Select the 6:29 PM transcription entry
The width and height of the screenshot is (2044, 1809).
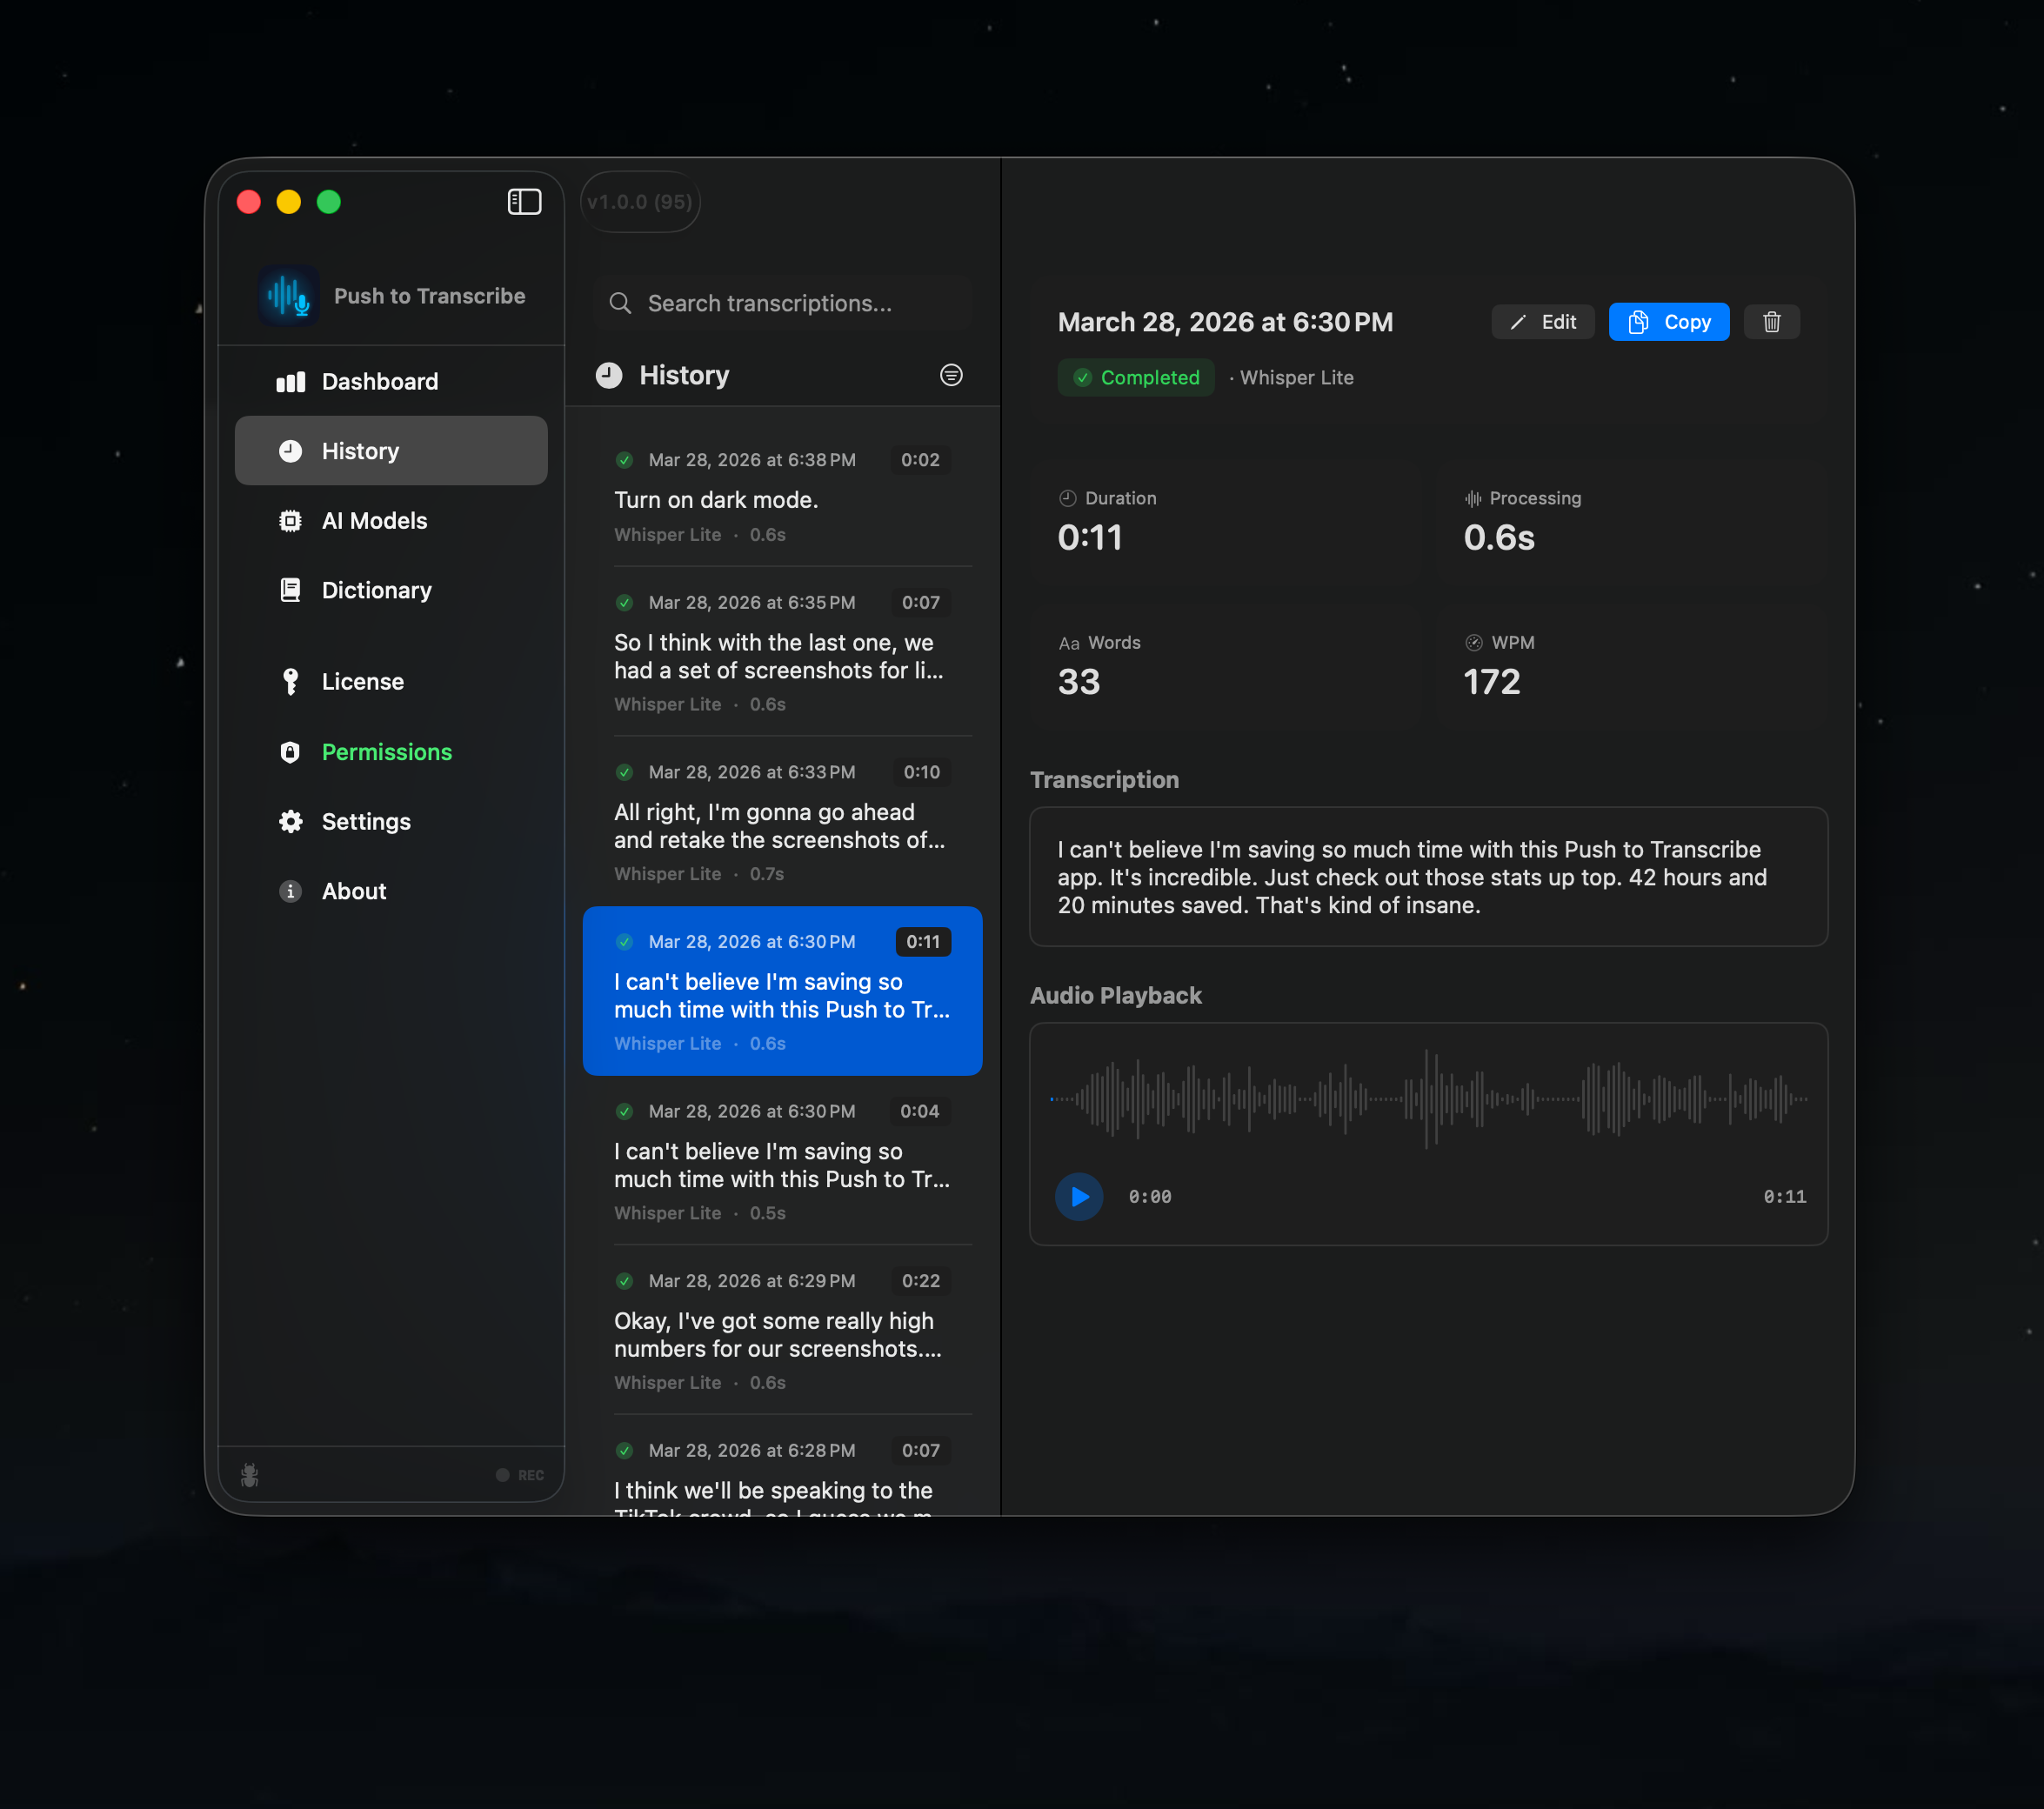[x=783, y=1330]
